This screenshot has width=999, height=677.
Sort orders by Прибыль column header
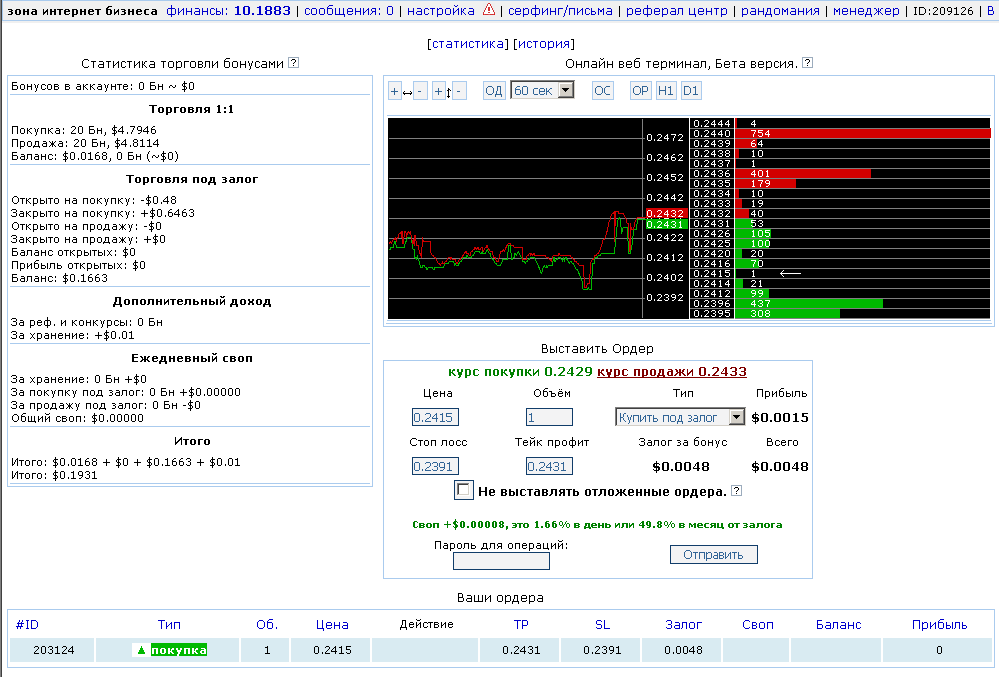(939, 625)
